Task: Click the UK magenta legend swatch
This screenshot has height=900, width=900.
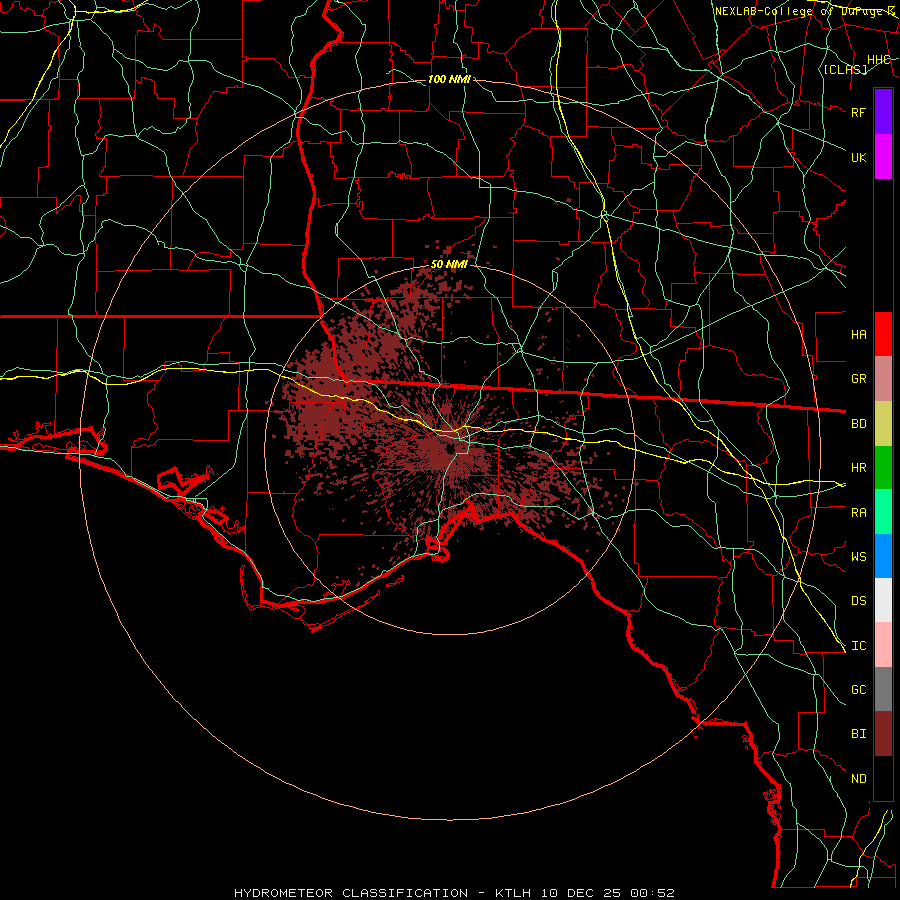Action: [883, 157]
